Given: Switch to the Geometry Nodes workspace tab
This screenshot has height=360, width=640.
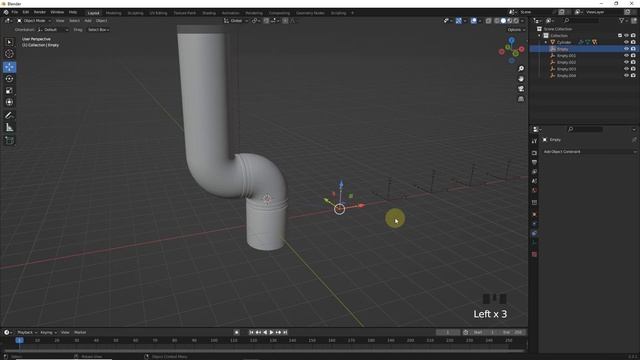Looking at the screenshot, I should (310, 13).
